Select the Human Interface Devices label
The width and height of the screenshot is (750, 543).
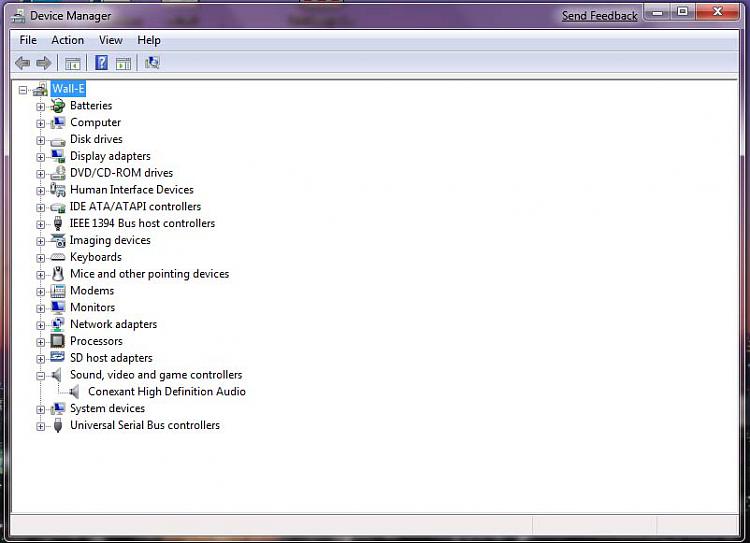tap(132, 189)
